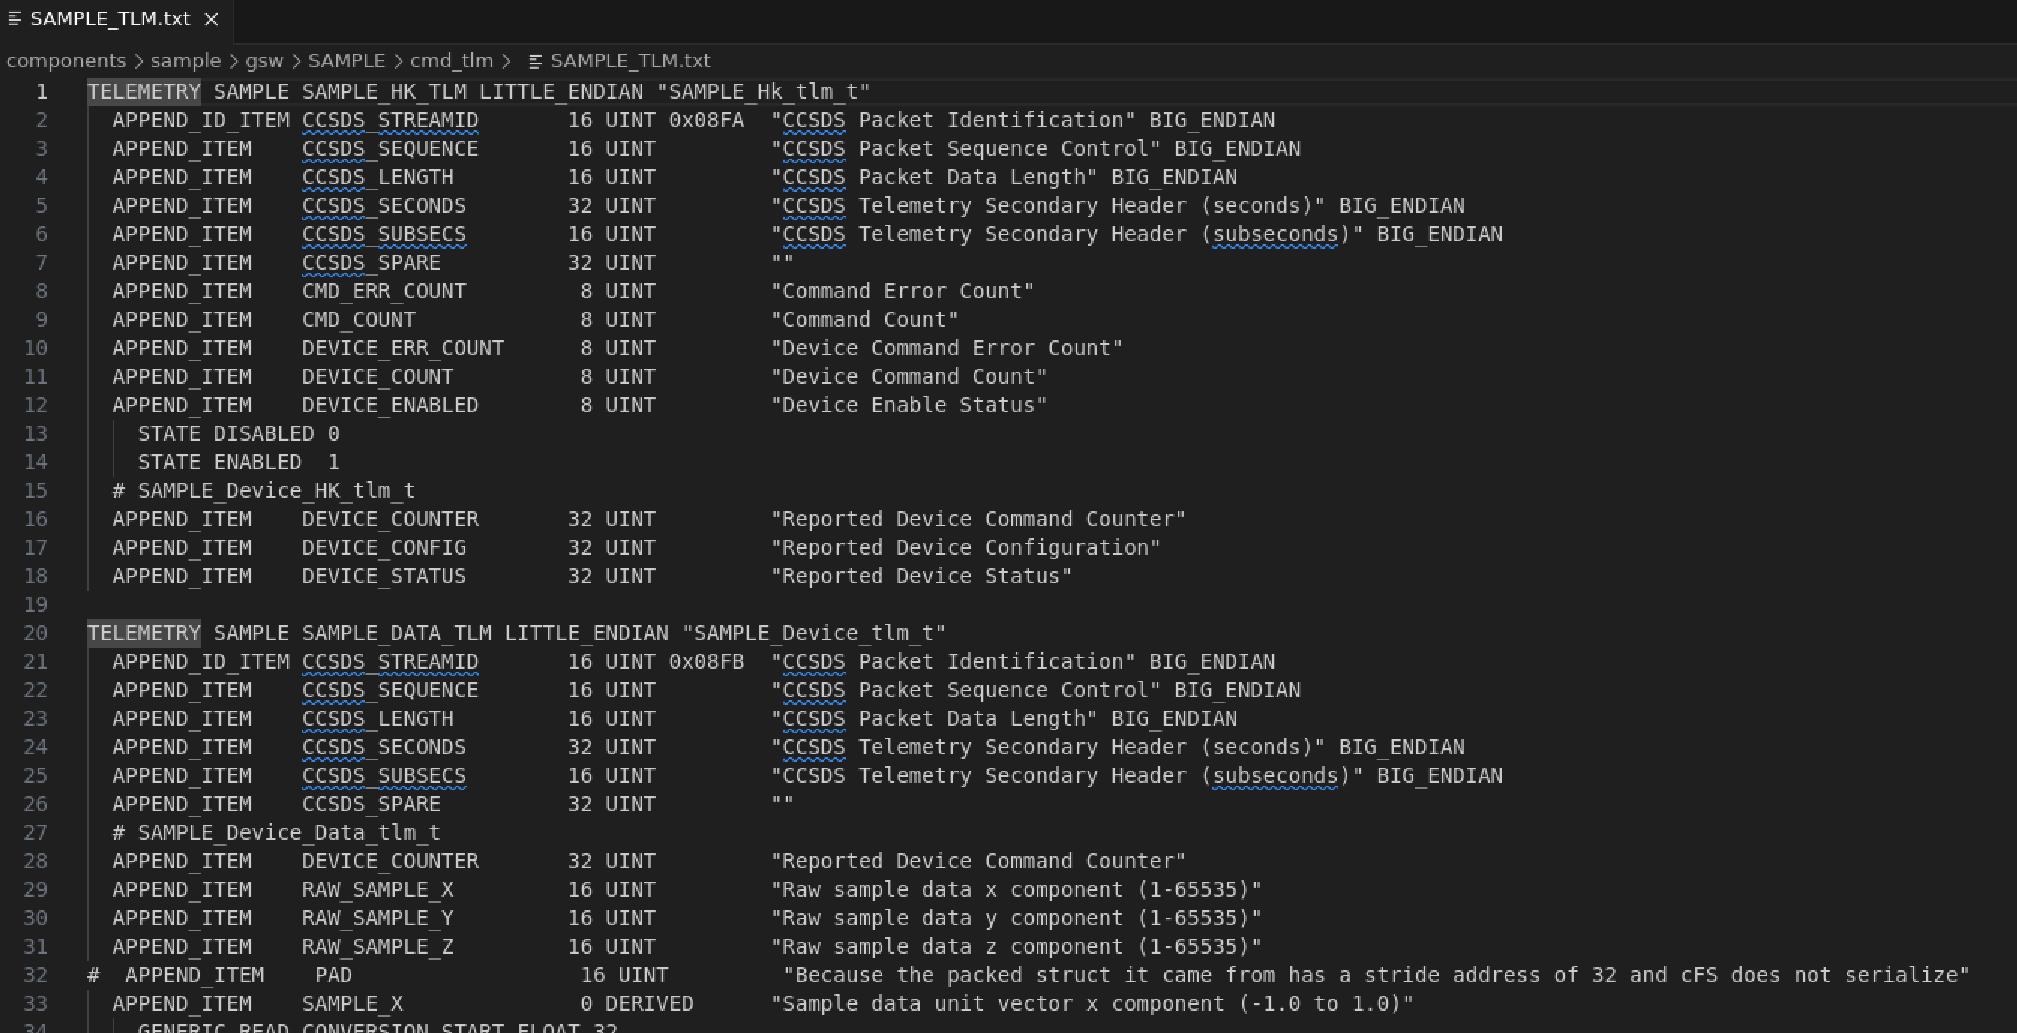Click 'CCSDS_SEQUENCE' on line 3

pos(390,149)
